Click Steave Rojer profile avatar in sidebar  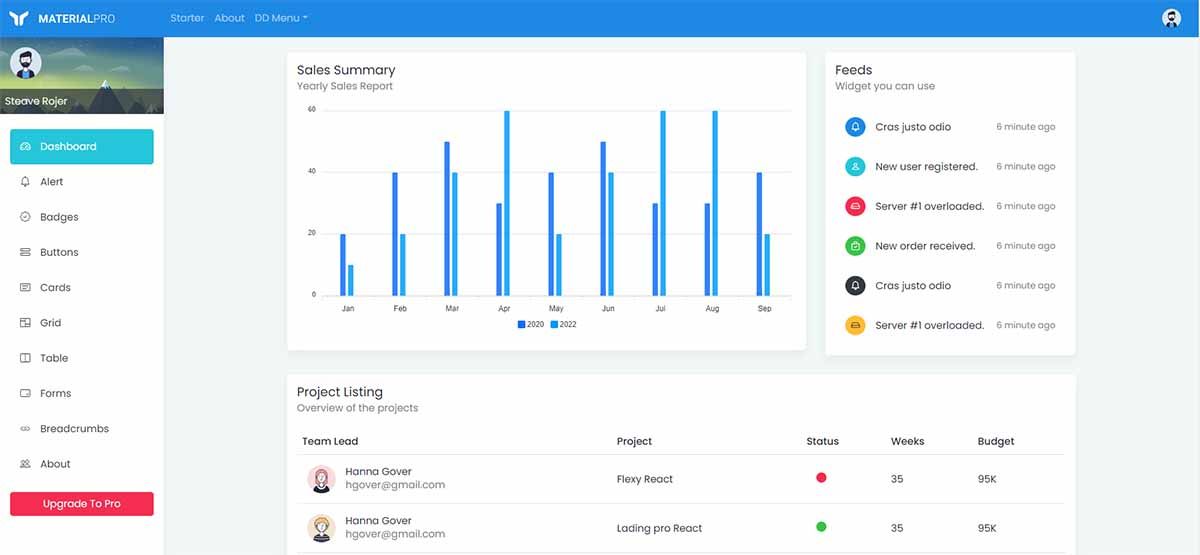coord(25,63)
